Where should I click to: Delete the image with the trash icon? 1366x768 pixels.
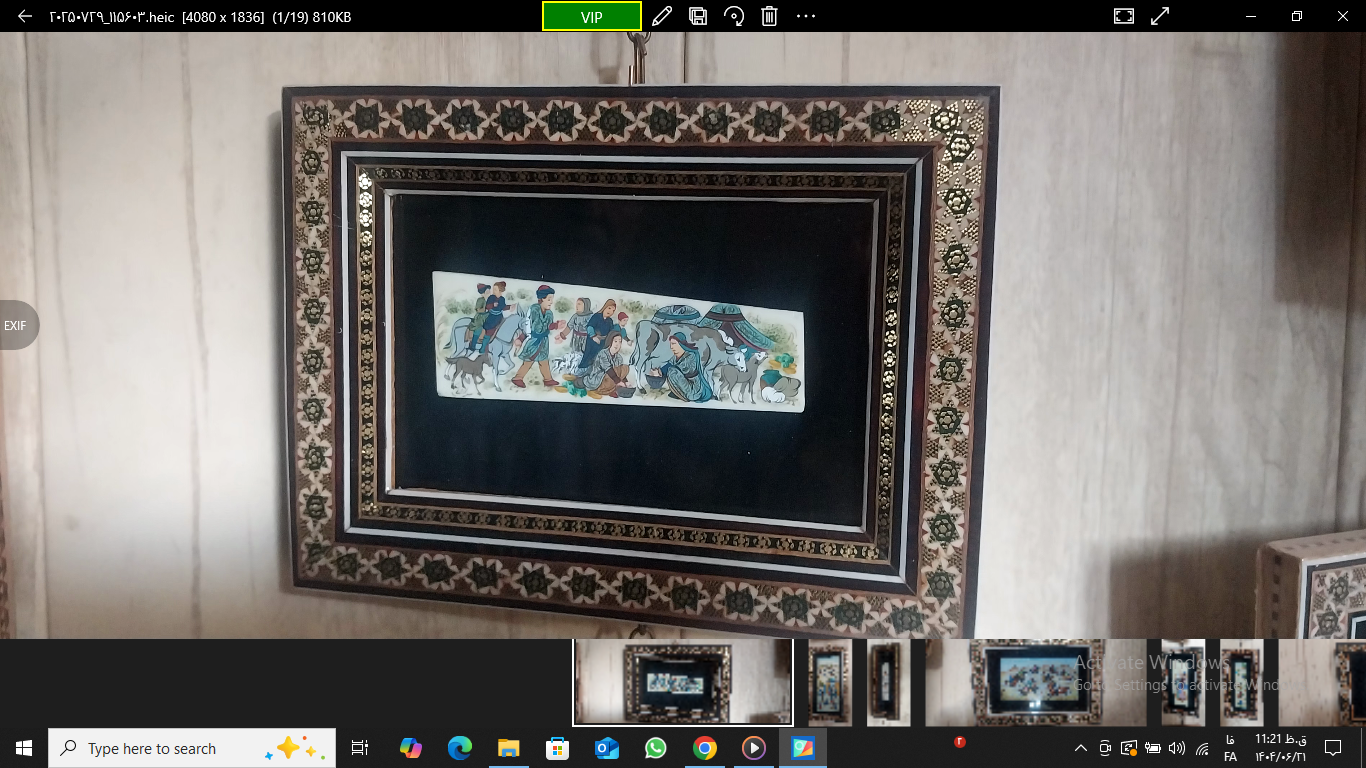coord(769,16)
